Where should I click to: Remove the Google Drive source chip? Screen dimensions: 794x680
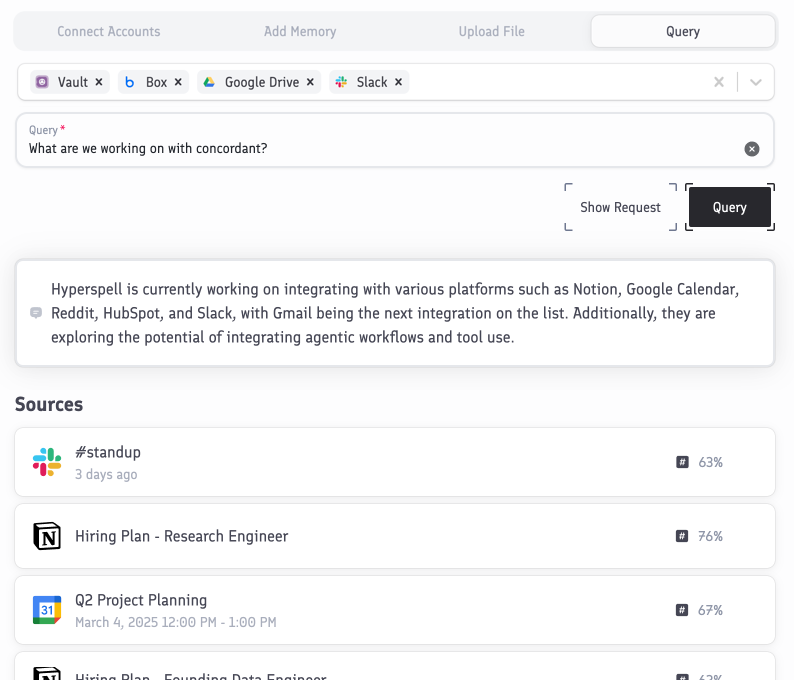pos(310,82)
